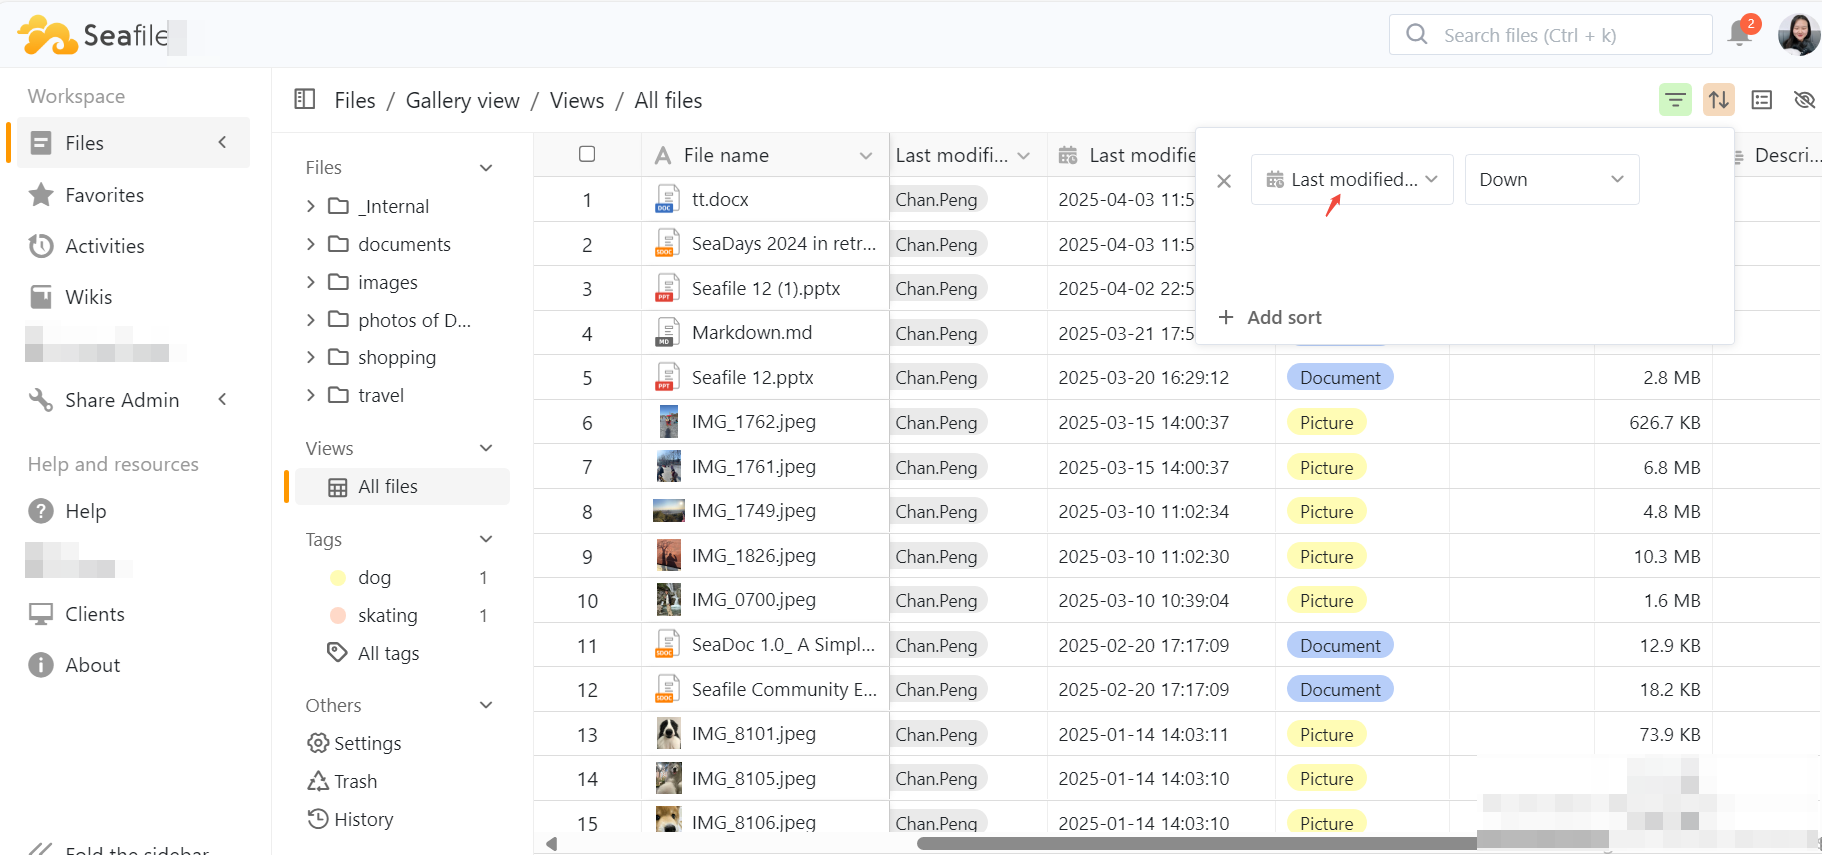Click the filter icon in the toolbar
The width and height of the screenshot is (1822, 855).
(x=1675, y=100)
